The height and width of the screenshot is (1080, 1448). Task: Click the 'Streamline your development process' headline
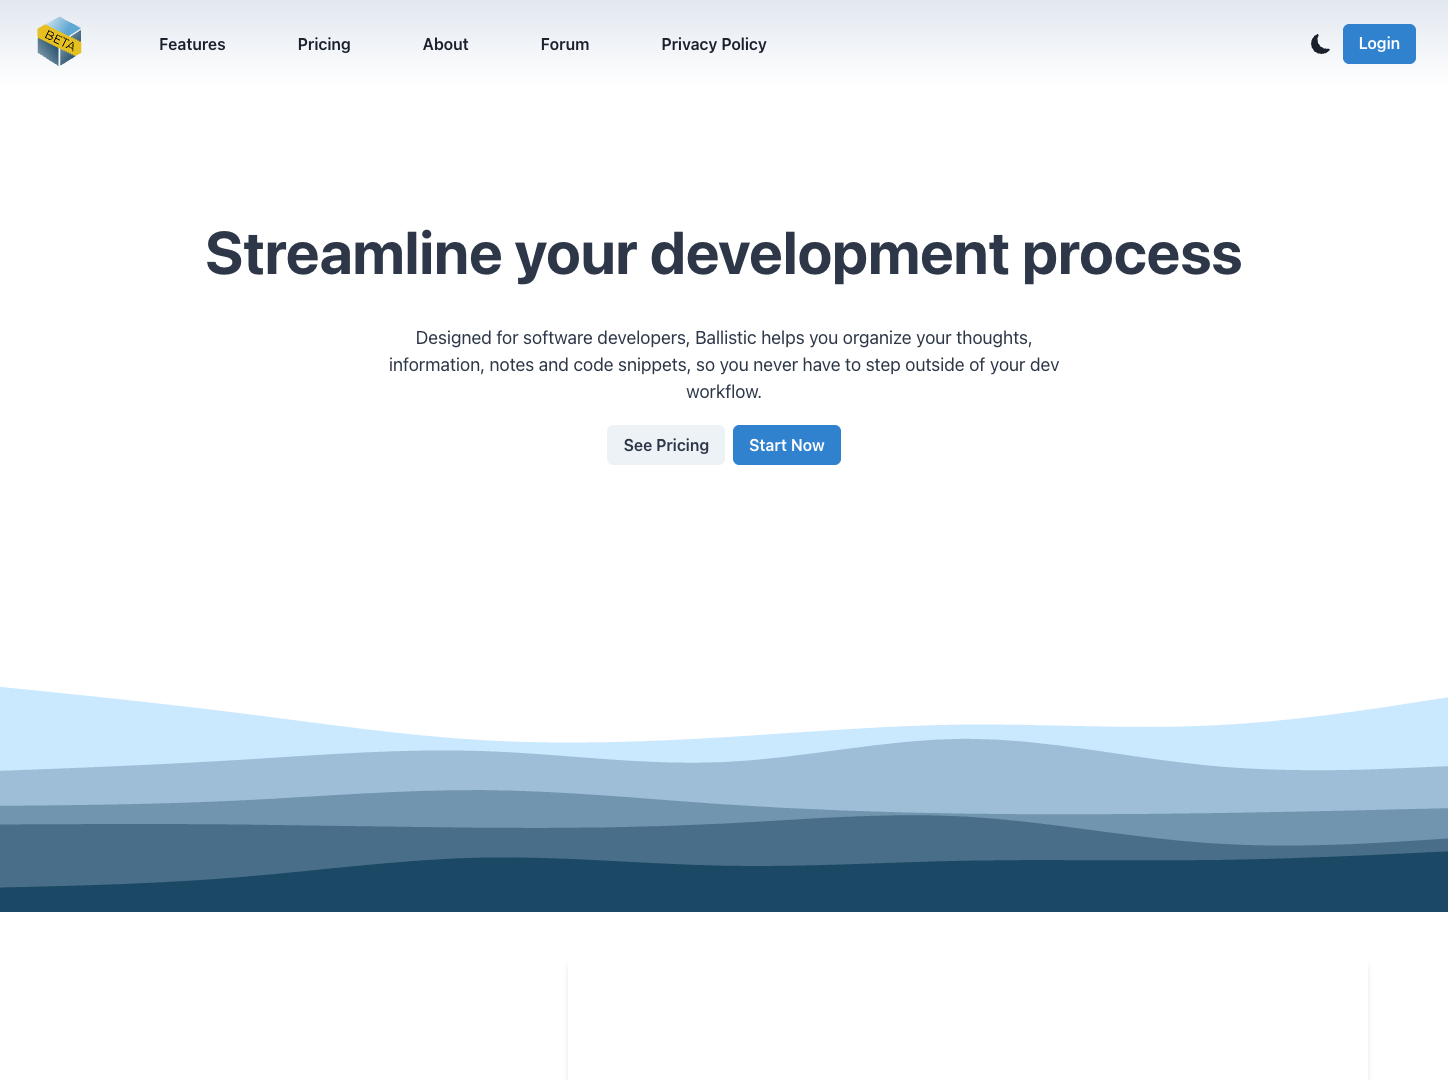coord(723,254)
